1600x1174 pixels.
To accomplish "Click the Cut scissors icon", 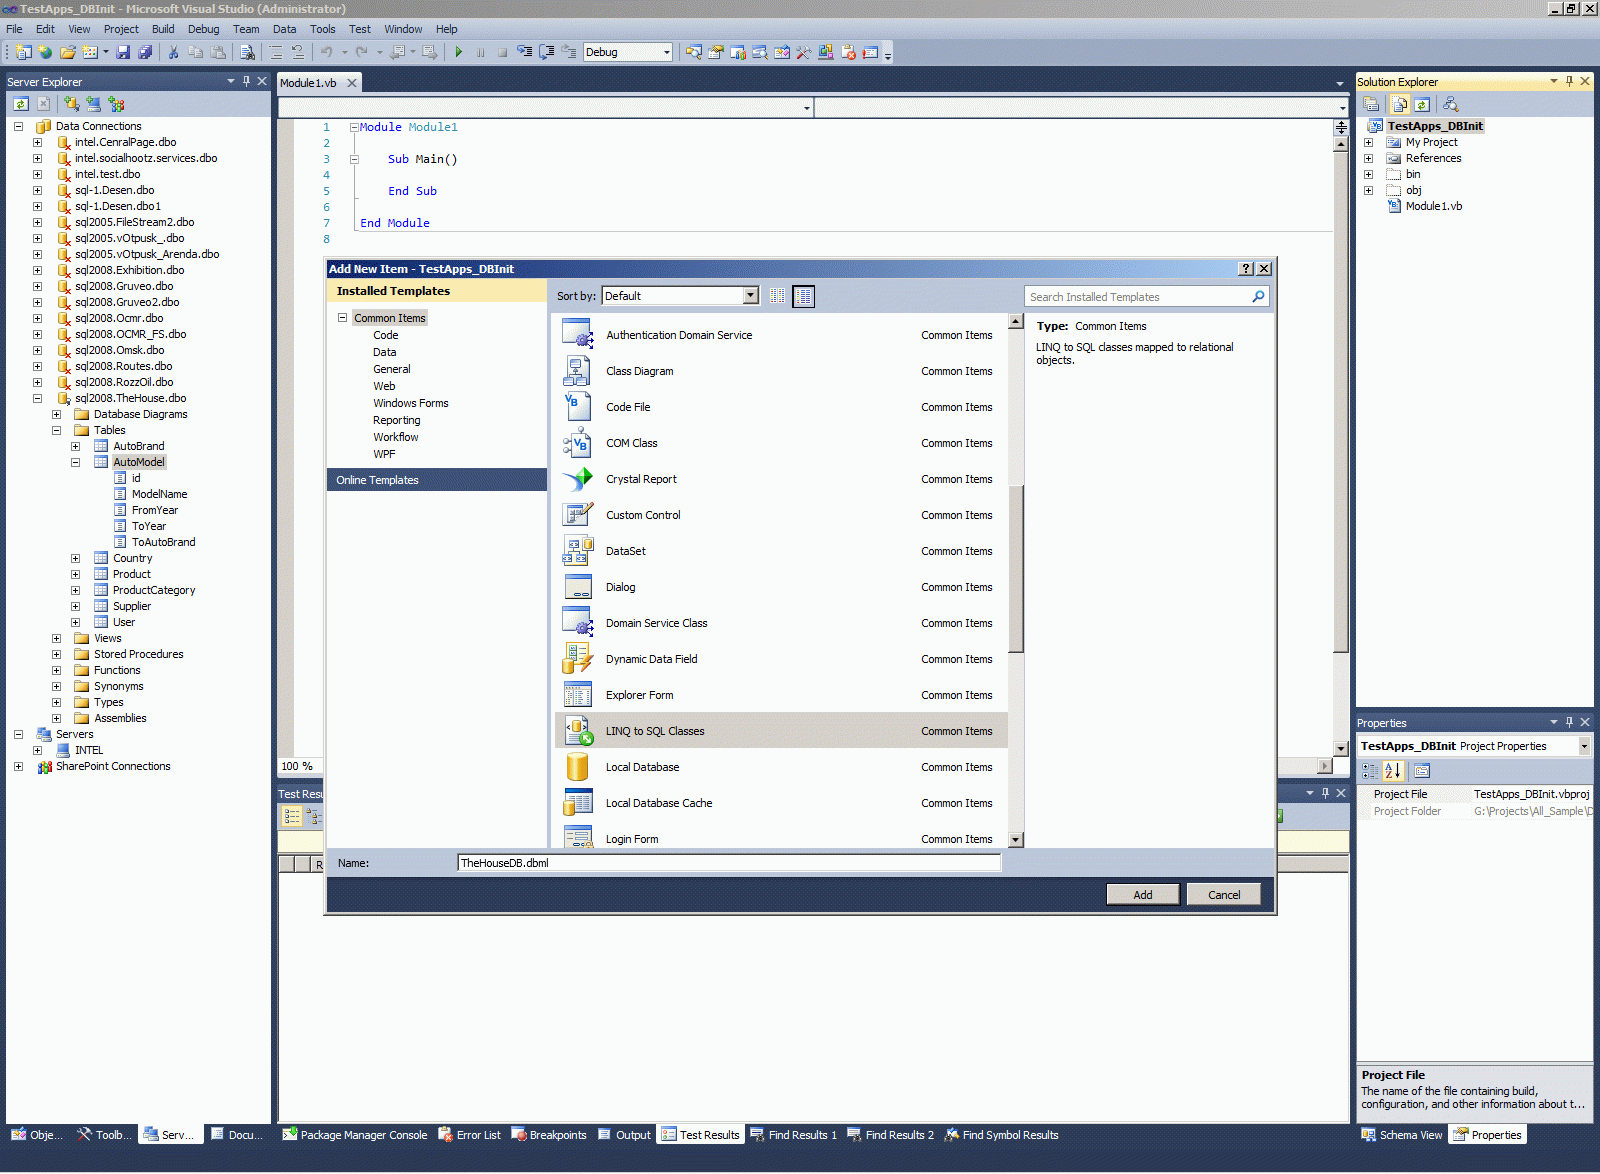I will [174, 52].
